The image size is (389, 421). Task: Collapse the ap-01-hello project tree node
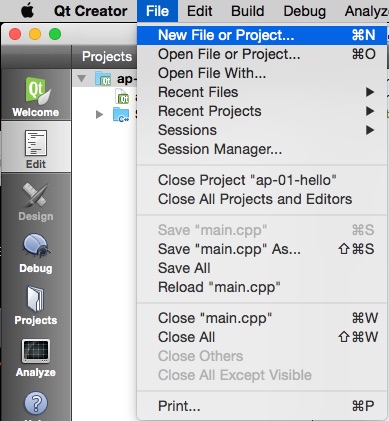pos(81,79)
